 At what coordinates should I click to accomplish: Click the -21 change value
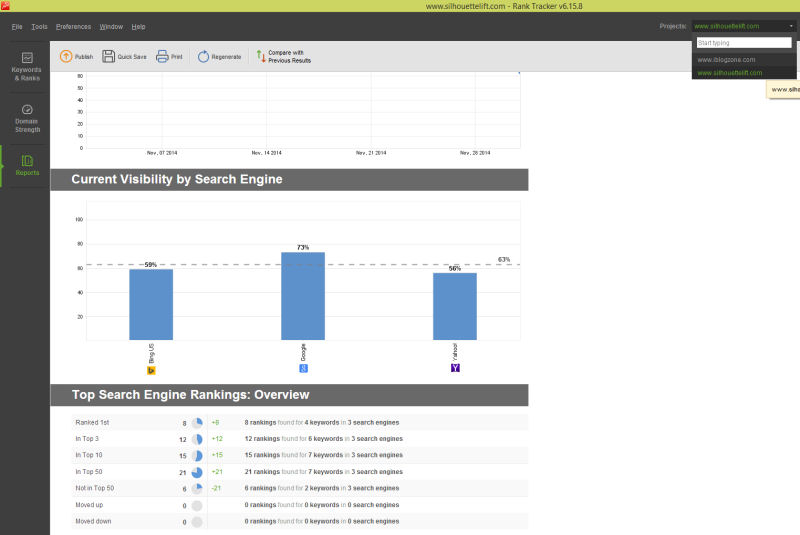coord(216,489)
